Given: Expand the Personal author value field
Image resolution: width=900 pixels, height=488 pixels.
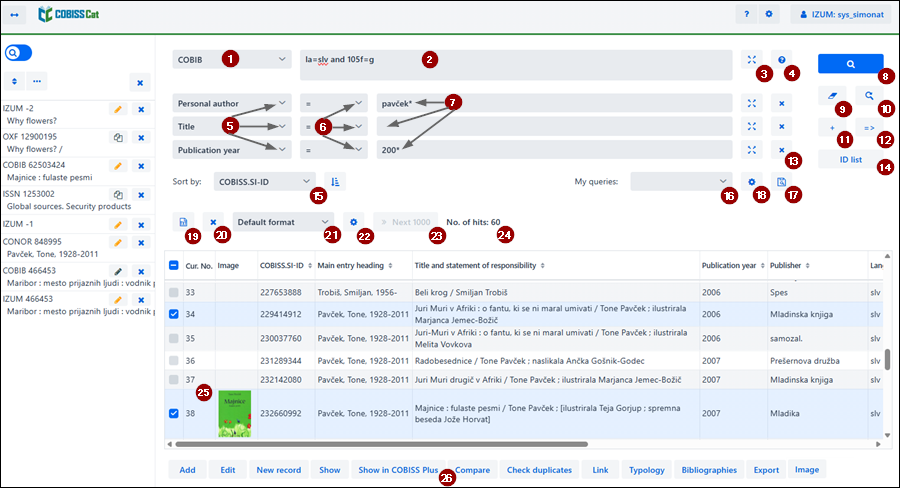Looking at the screenshot, I should (751, 103).
